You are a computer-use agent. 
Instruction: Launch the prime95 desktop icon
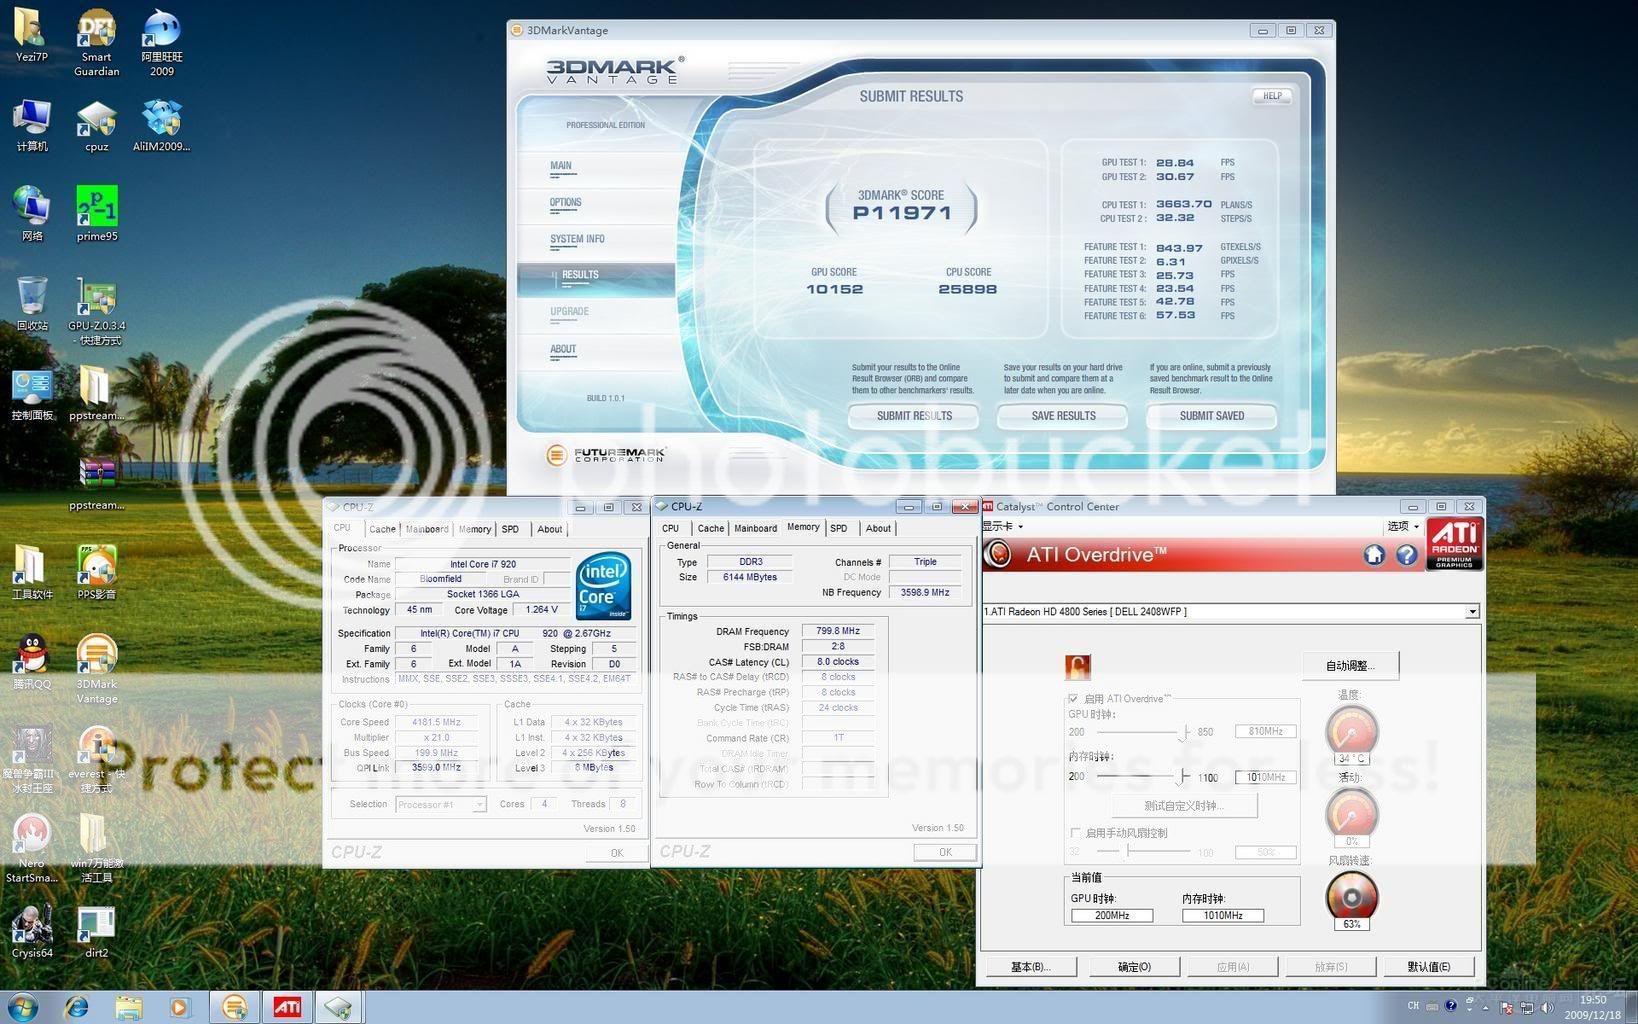[97, 214]
